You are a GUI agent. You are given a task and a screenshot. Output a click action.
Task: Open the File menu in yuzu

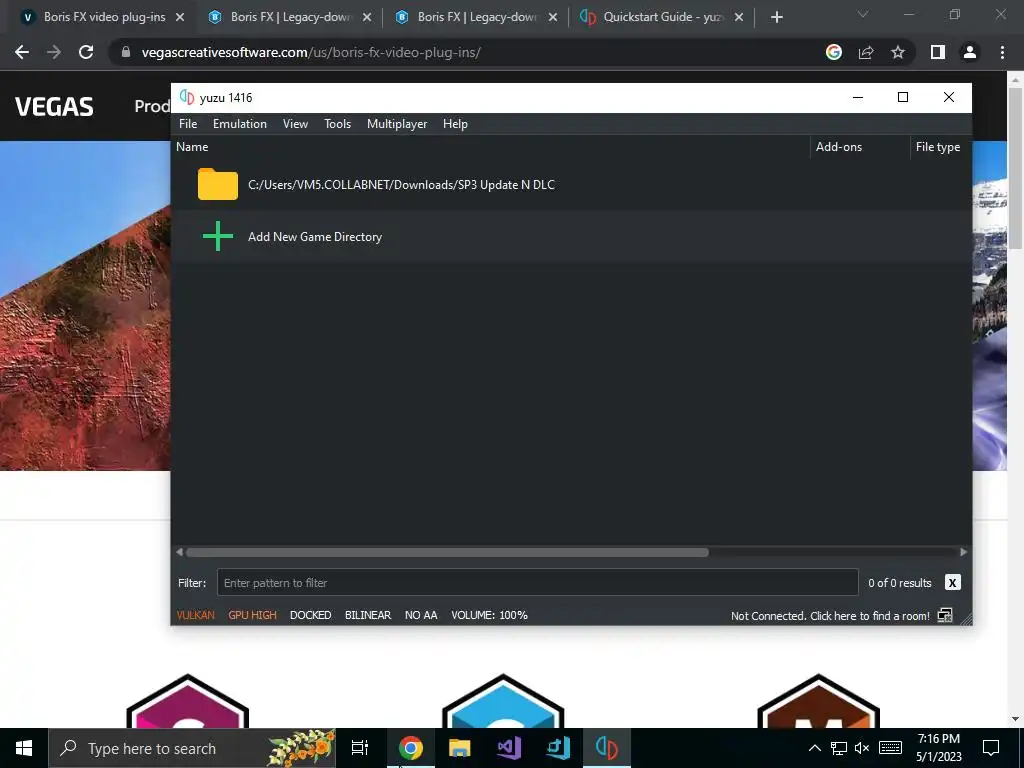pyautogui.click(x=188, y=123)
